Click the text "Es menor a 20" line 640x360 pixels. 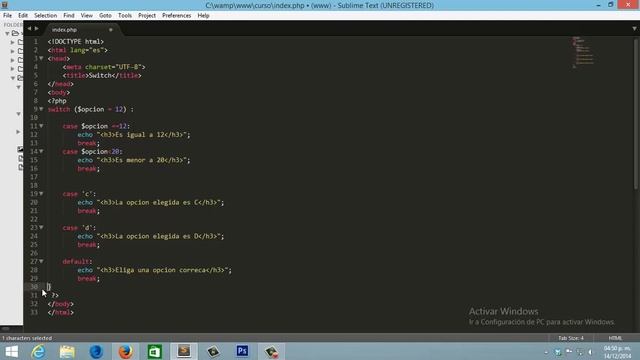click(x=134, y=160)
